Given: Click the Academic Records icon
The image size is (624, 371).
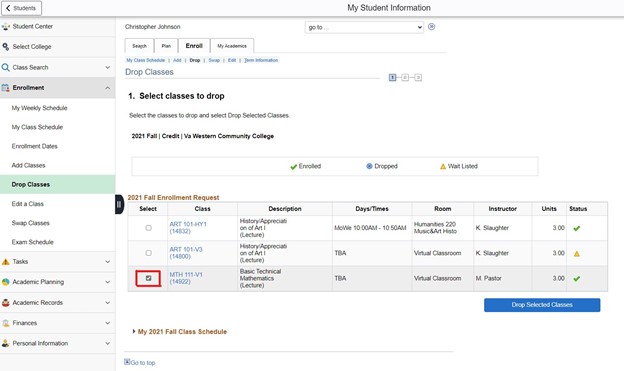Looking at the screenshot, I should coord(6,303).
